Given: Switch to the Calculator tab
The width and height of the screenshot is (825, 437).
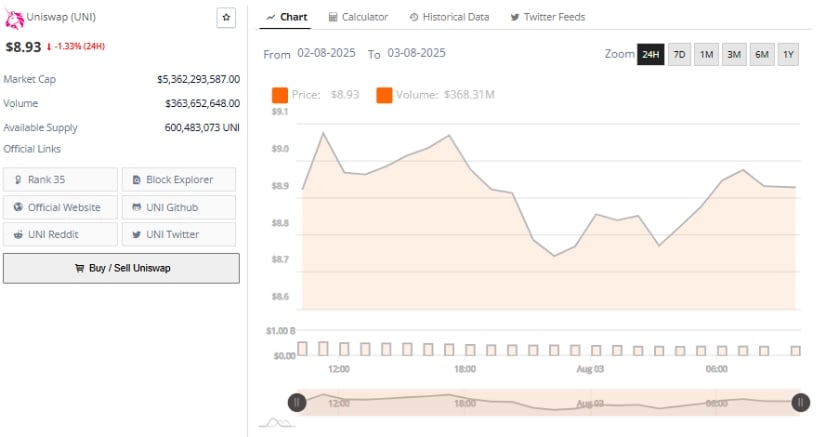Looking at the screenshot, I should pos(358,17).
